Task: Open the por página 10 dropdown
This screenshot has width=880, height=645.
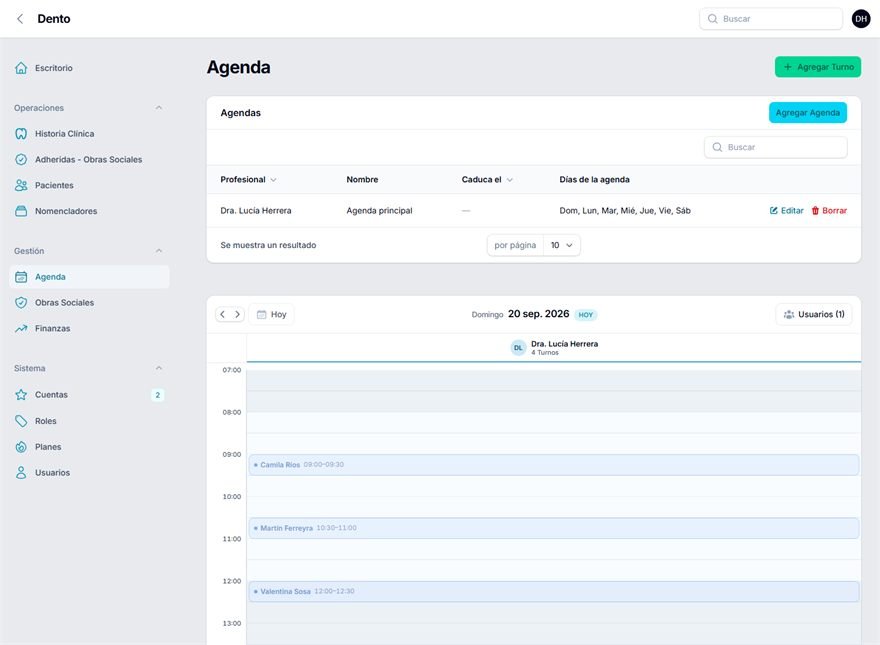Action: pyautogui.click(x=561, y=245)
